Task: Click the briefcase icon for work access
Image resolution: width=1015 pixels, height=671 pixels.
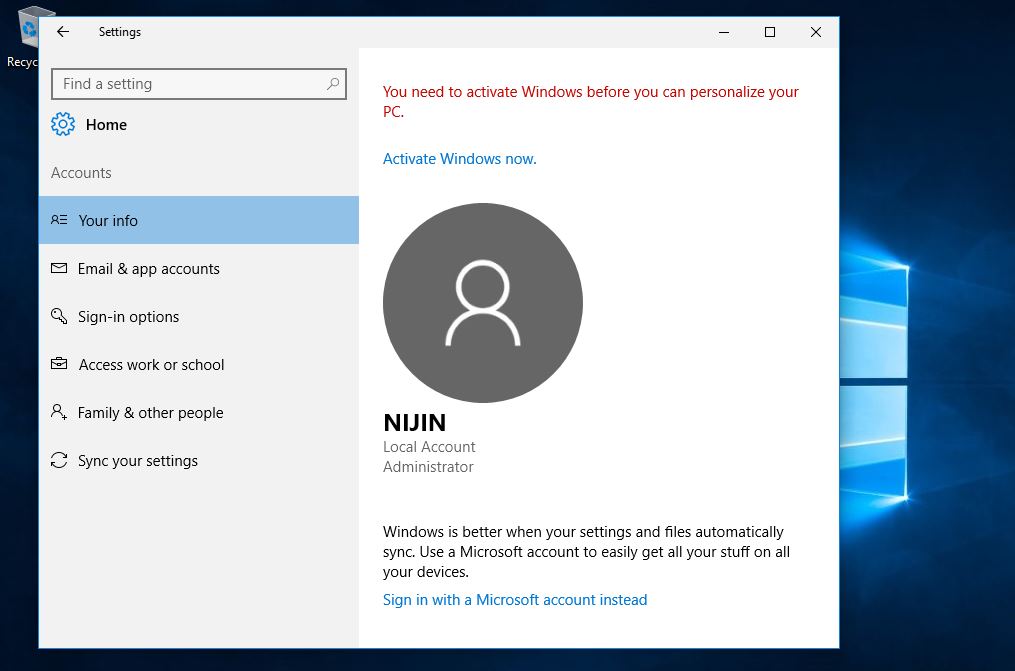Action: (59, 364)
